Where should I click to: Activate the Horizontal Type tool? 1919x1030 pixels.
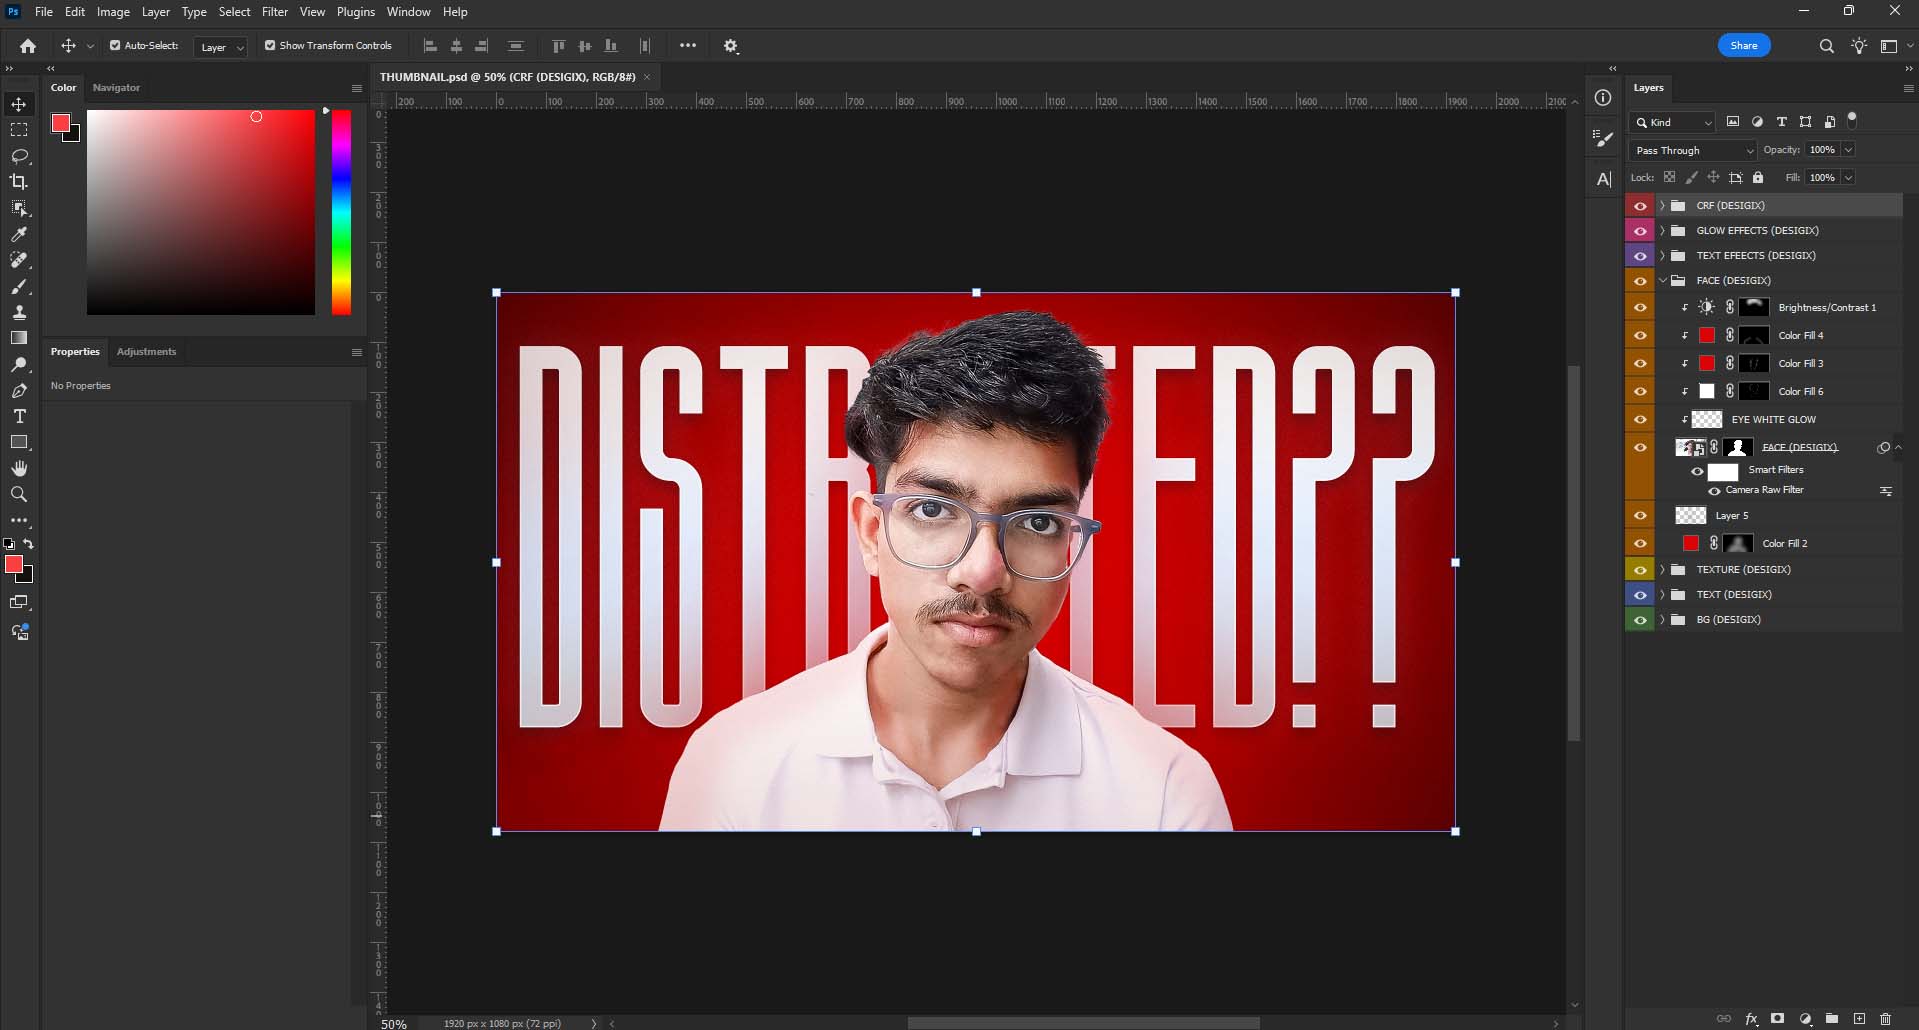point(19,416)
